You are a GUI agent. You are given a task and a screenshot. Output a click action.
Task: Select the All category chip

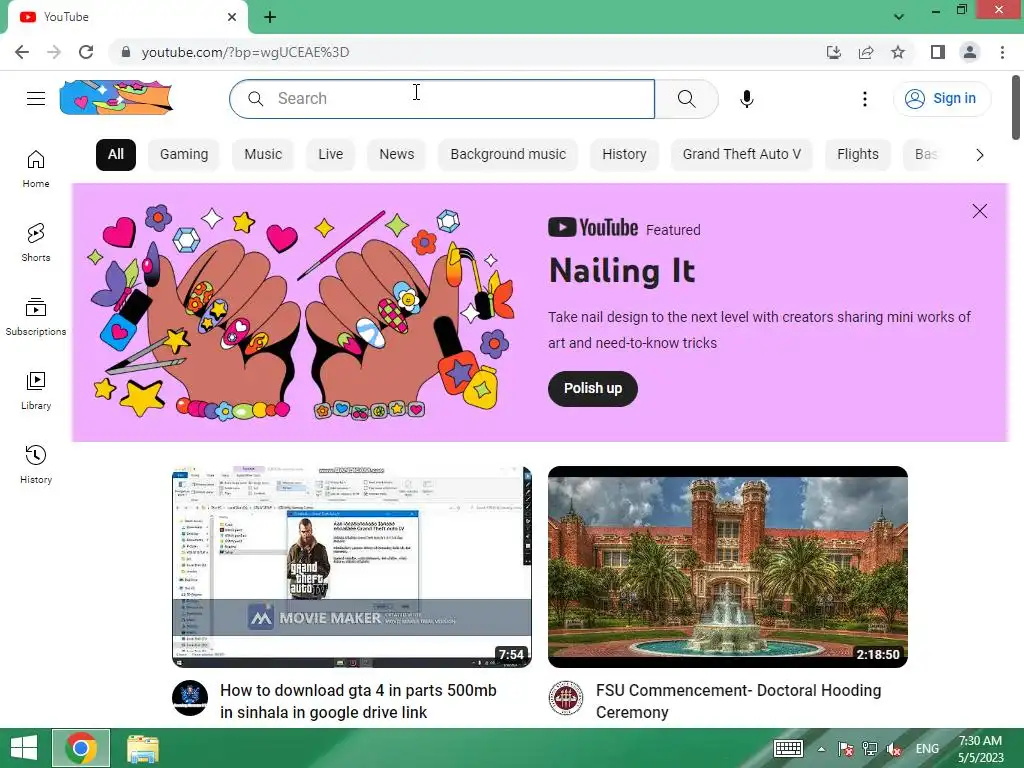pos(116,155)
